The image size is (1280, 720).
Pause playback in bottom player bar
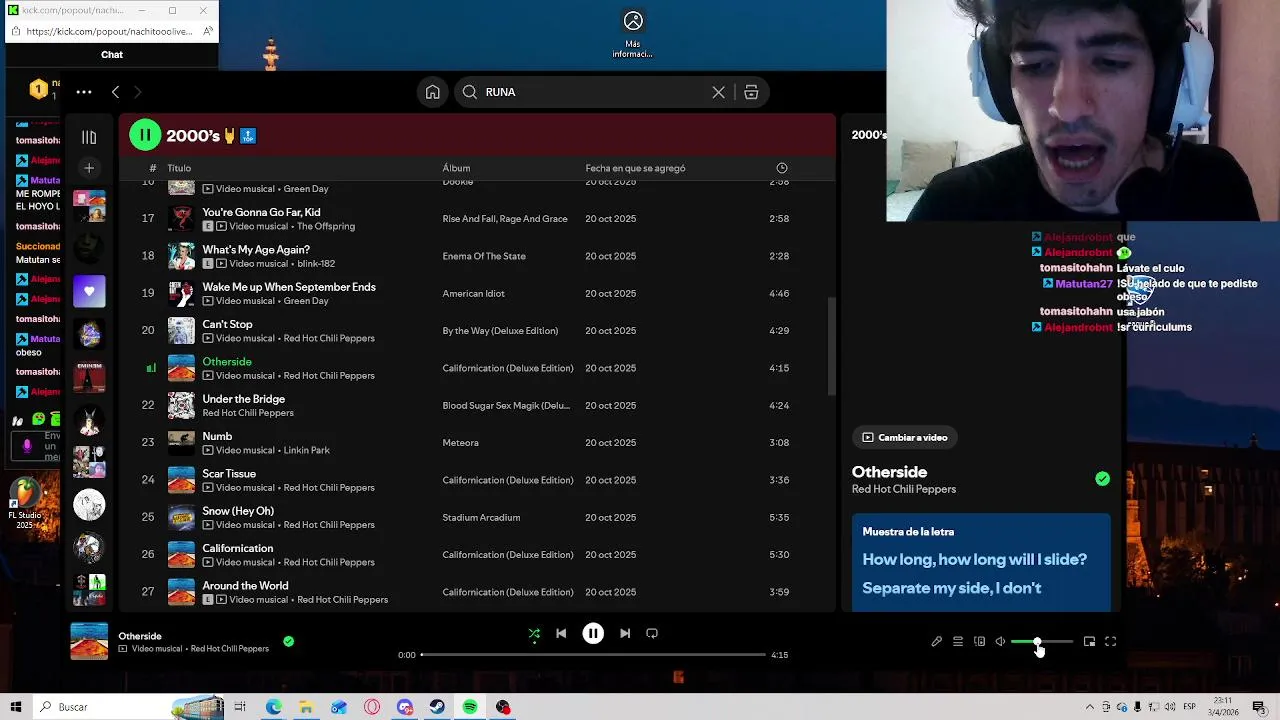(x=593, y=633)
